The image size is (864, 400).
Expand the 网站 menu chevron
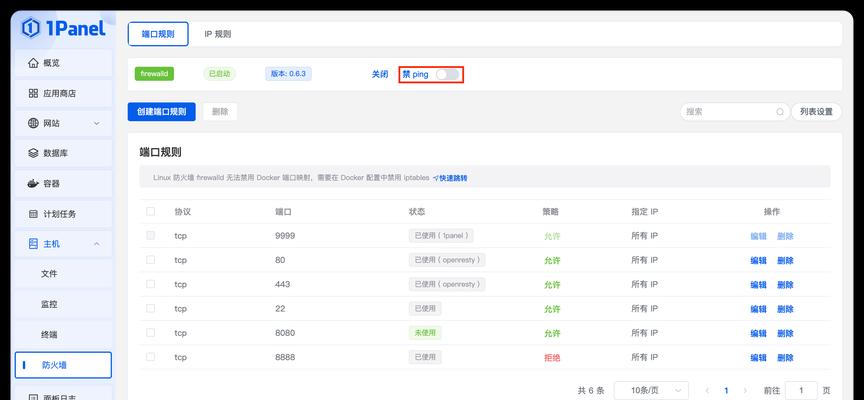click(x=96, y=123)
